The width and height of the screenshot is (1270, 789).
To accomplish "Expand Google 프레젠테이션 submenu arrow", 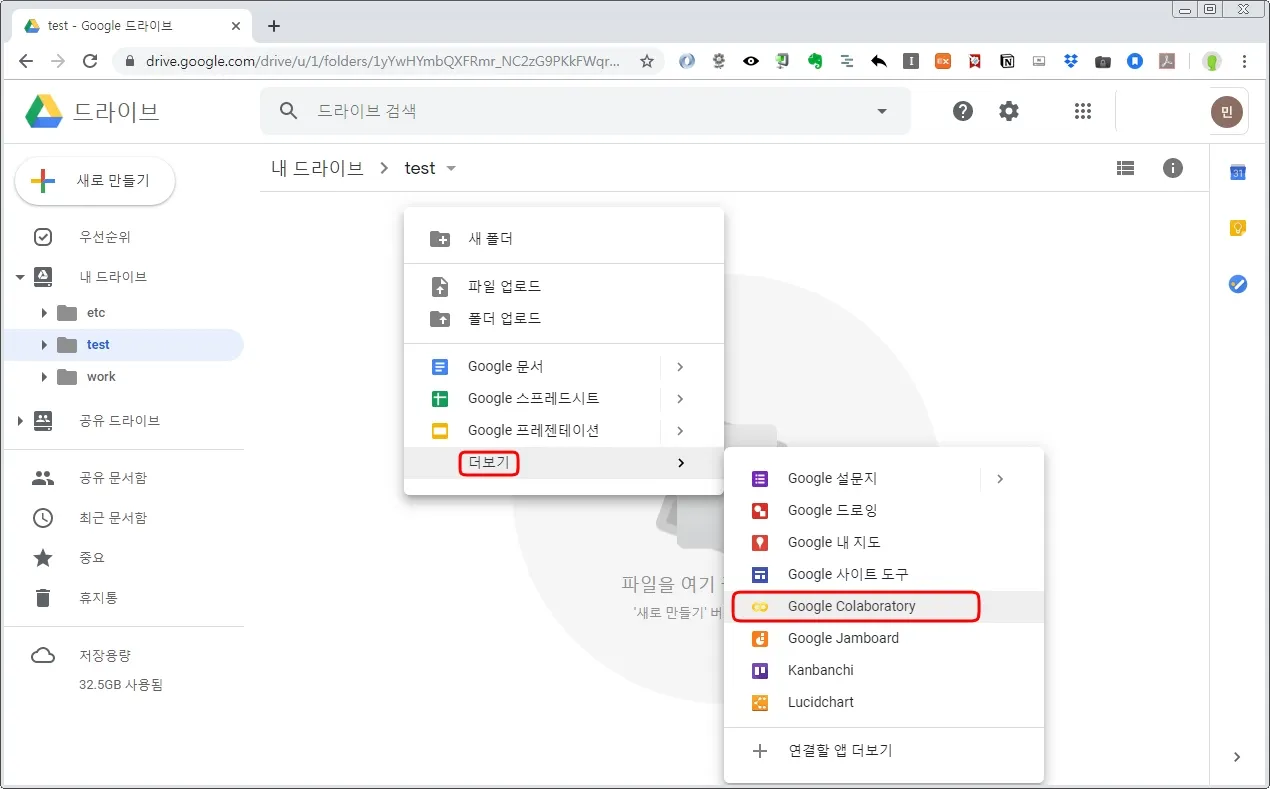I will click(x=680, y=431).
